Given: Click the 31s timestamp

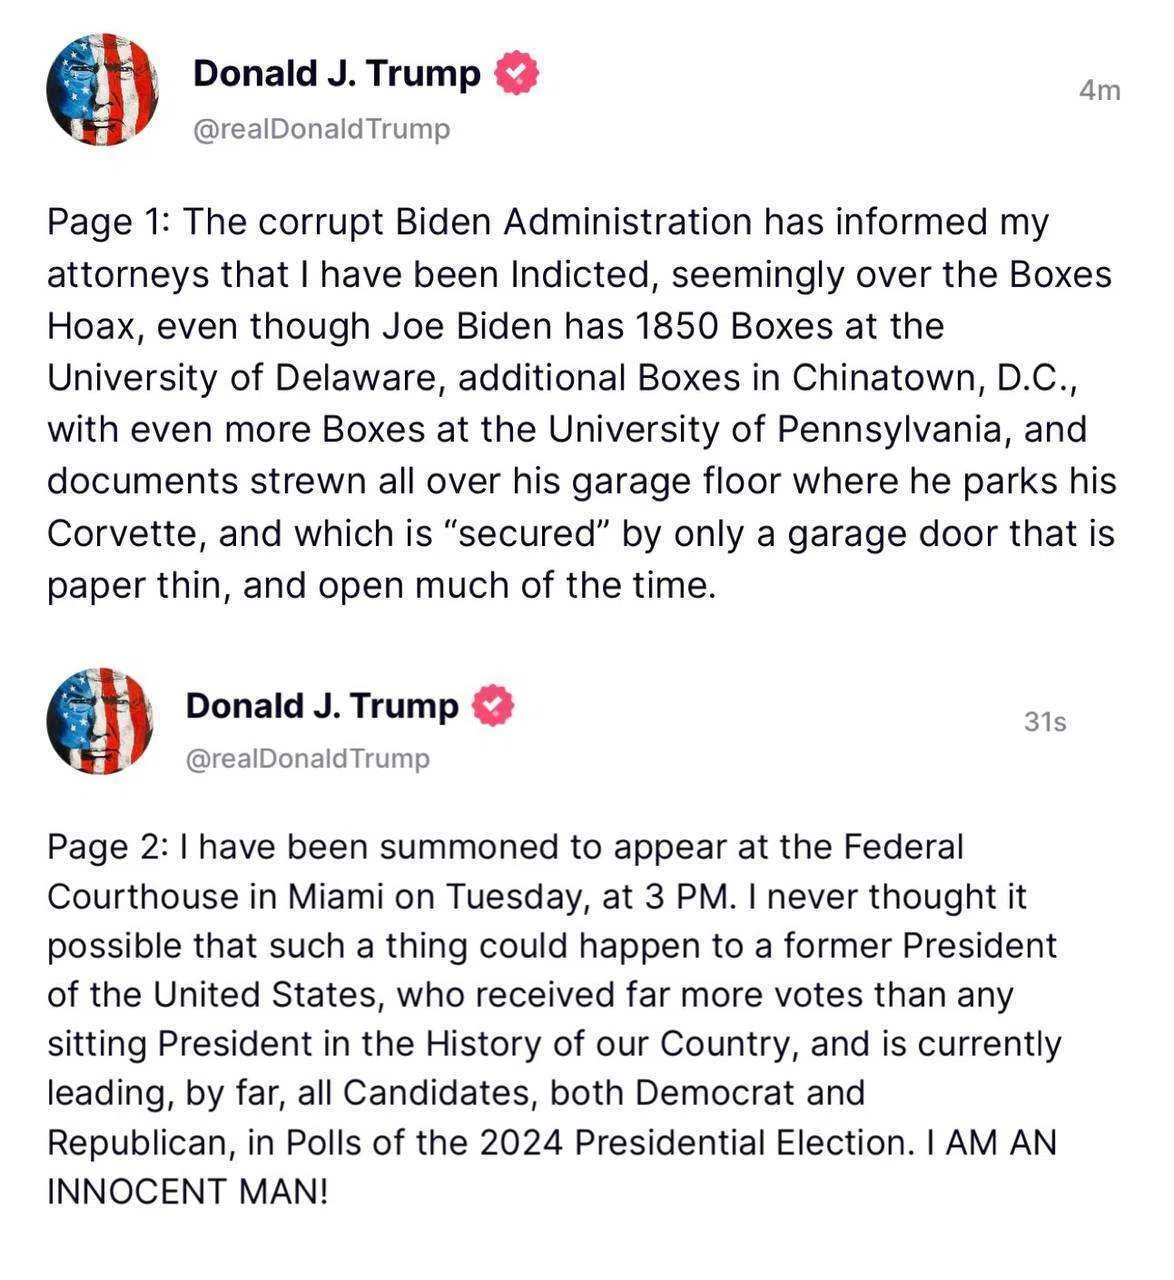Looking at the screenshot, I should (x=1045, y=721).
